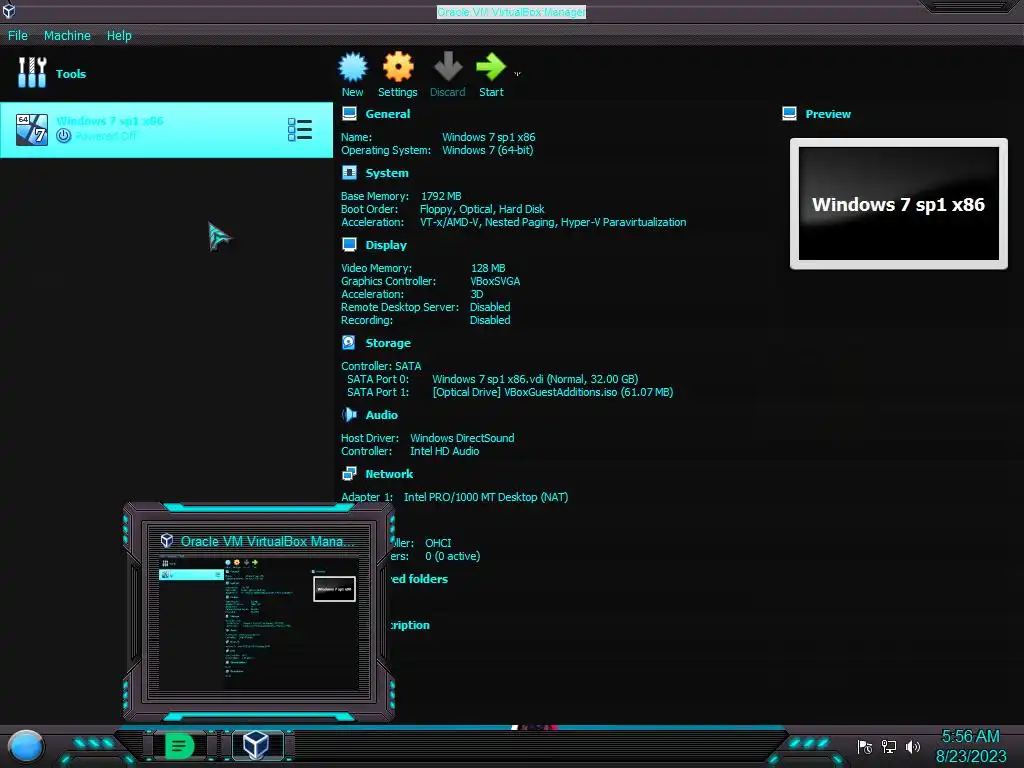Open the Network section heading link
This screenshot has width=1024, height=768.
[x=389, y=474]
